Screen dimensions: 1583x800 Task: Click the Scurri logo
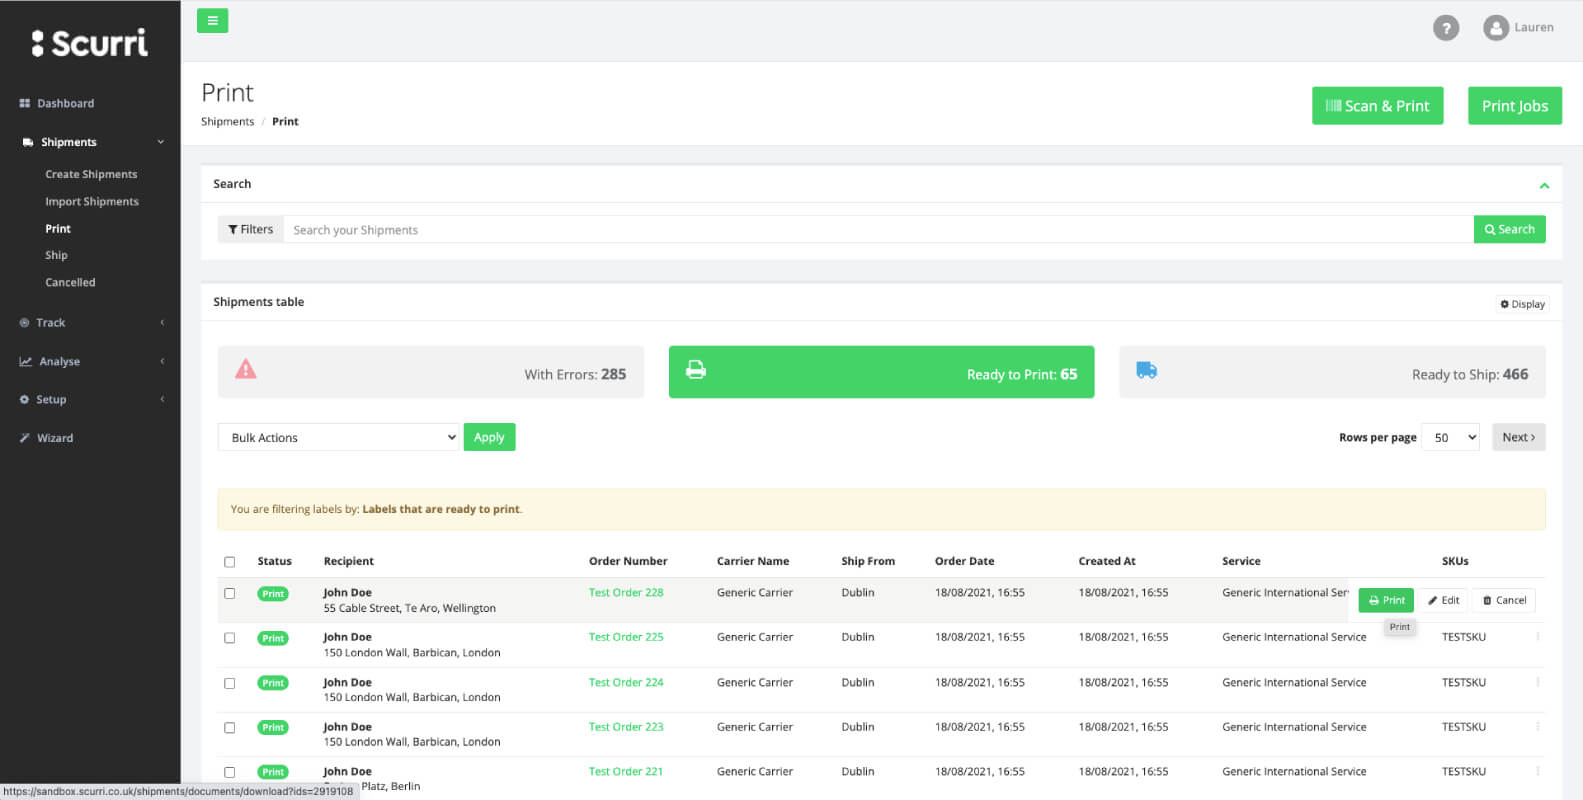click(x=90, y=42)
